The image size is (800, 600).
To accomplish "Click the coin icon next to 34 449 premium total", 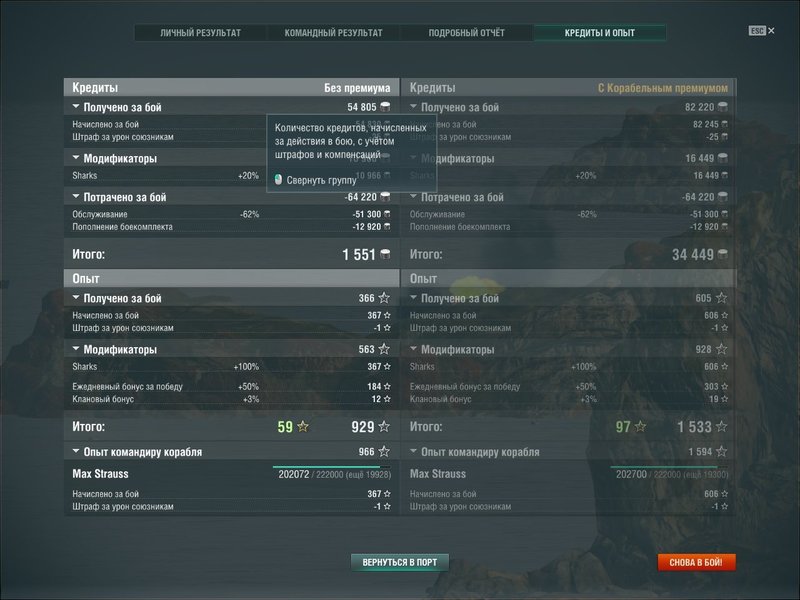I will [723, 254].
